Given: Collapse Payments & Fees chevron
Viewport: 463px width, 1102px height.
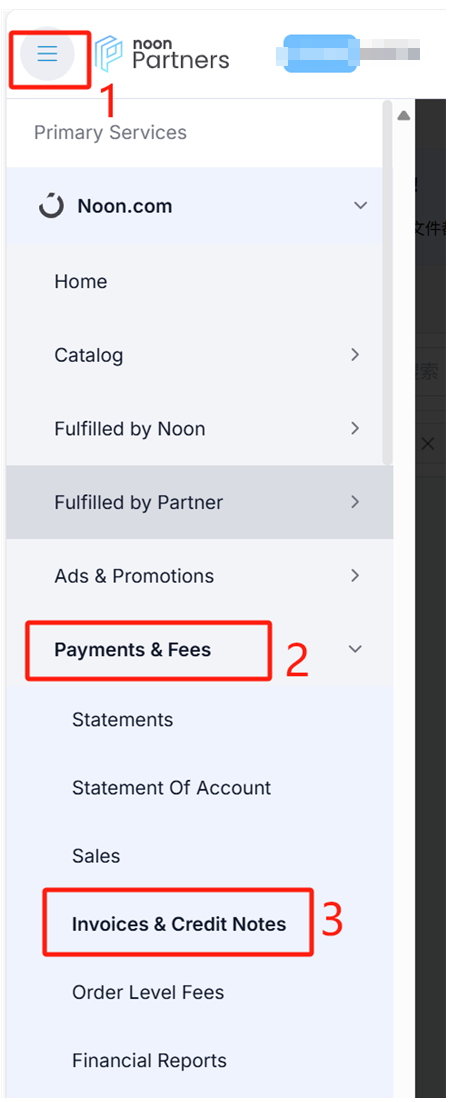Looking at the screenshot, I should point(356,649).
